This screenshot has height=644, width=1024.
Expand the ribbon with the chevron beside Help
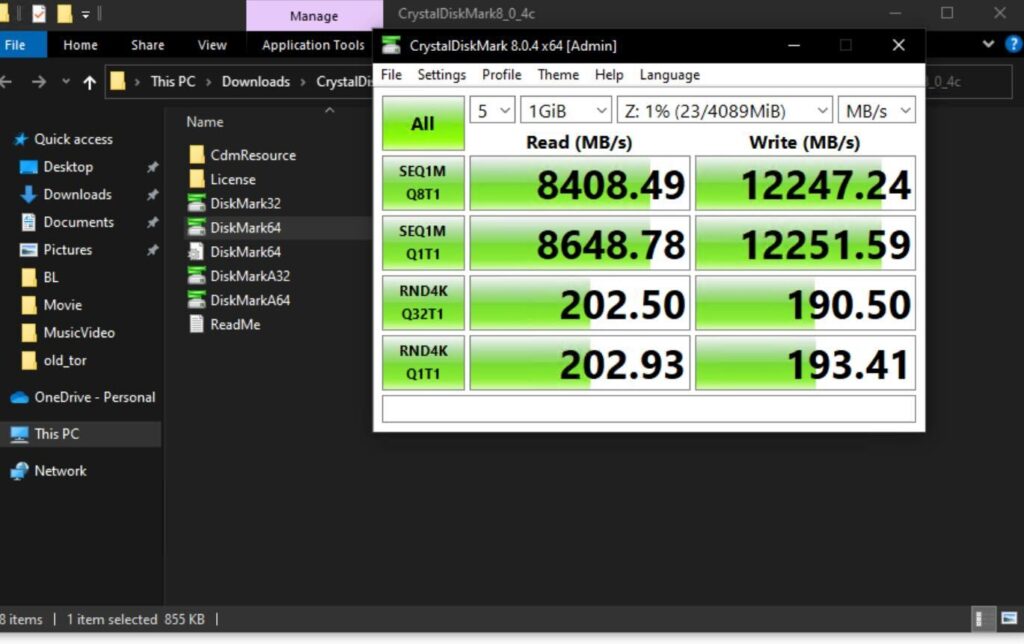click(x=988, y=44)
